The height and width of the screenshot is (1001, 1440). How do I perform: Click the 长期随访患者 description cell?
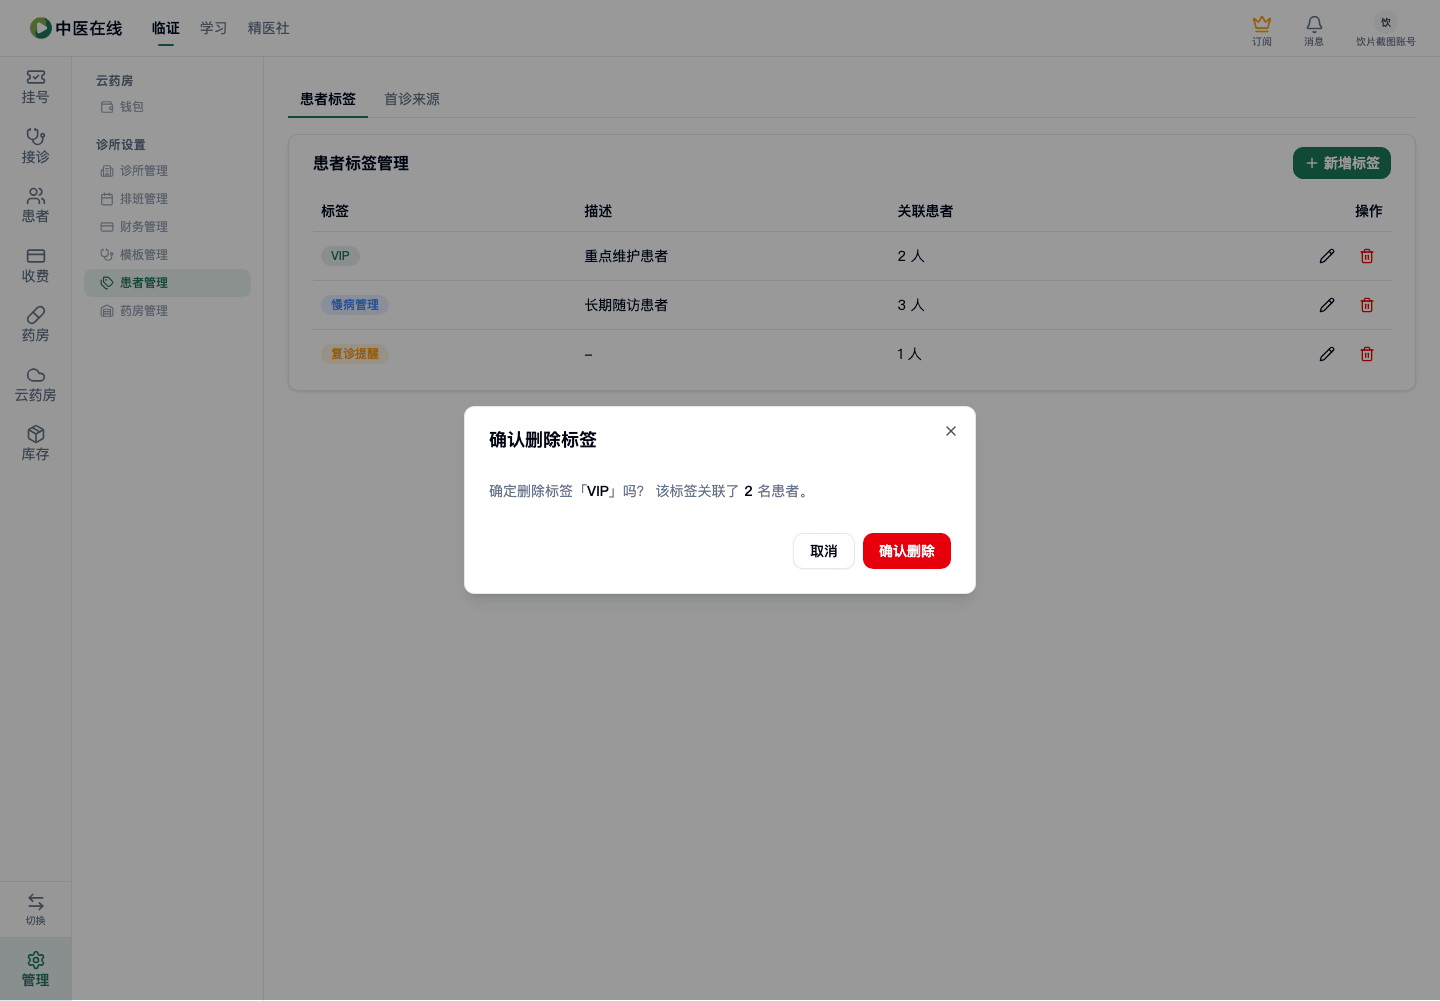click(626, 305)
